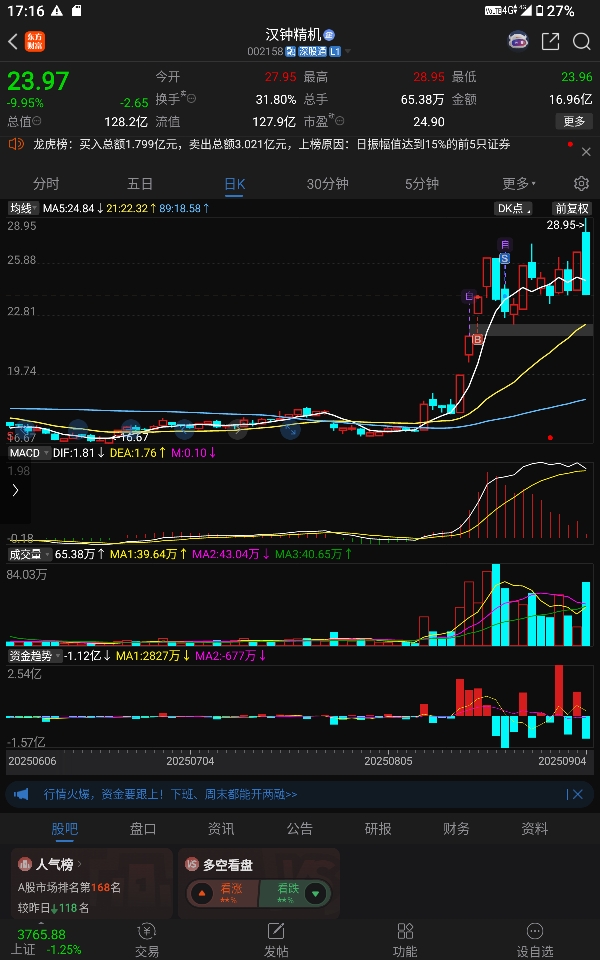Open the 公告 tab
This screenshot has height=960, width=600.
click(299, 829)
